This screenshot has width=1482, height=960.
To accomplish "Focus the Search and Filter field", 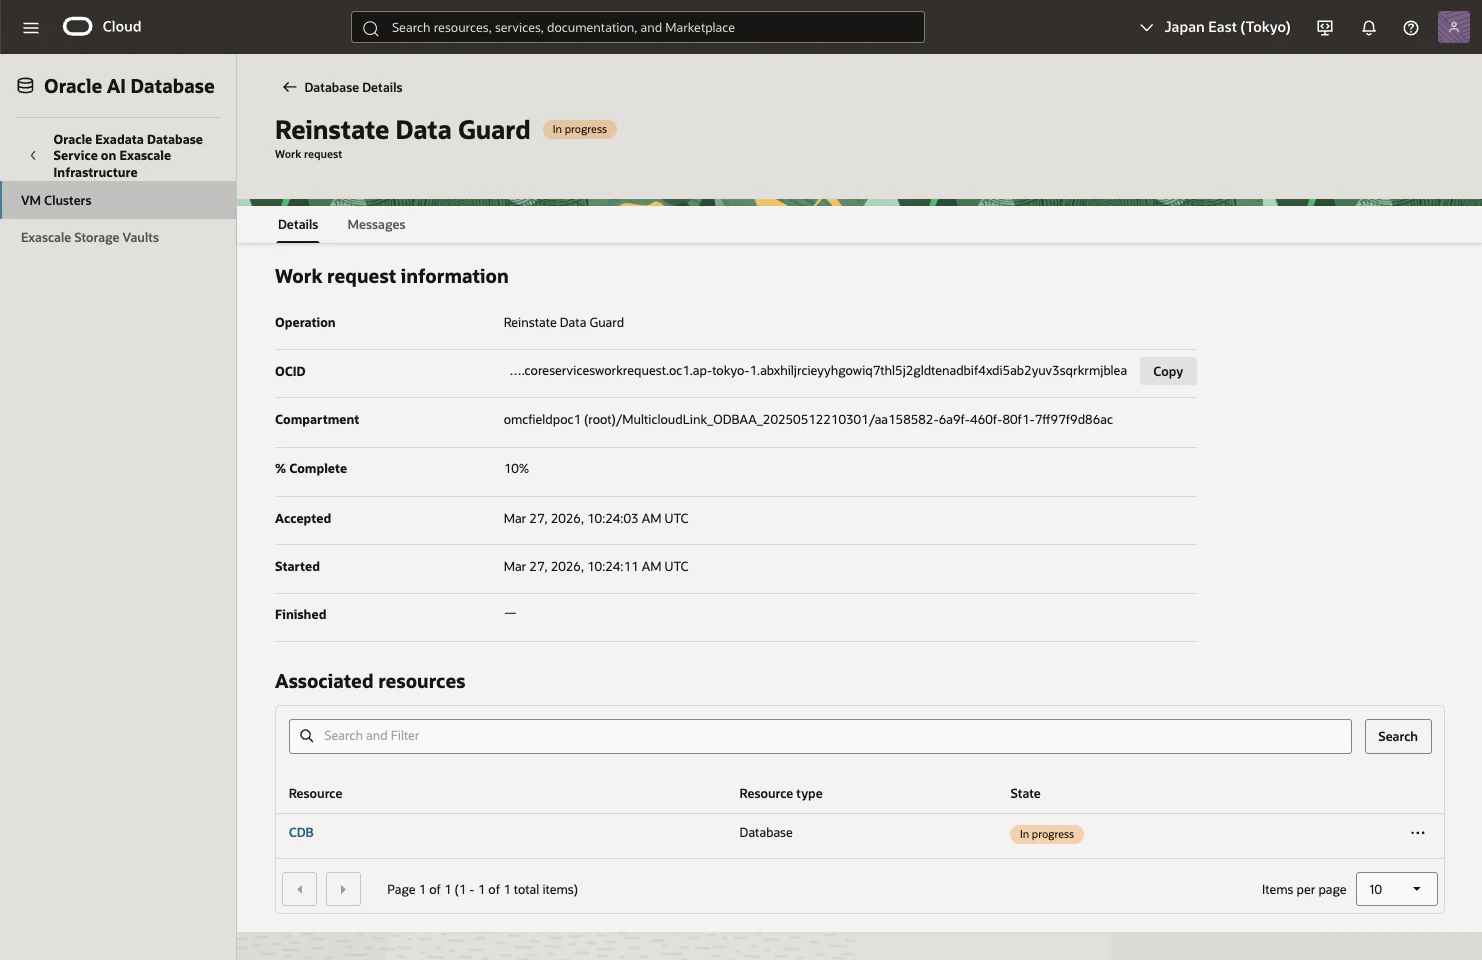I will (820, 736).
